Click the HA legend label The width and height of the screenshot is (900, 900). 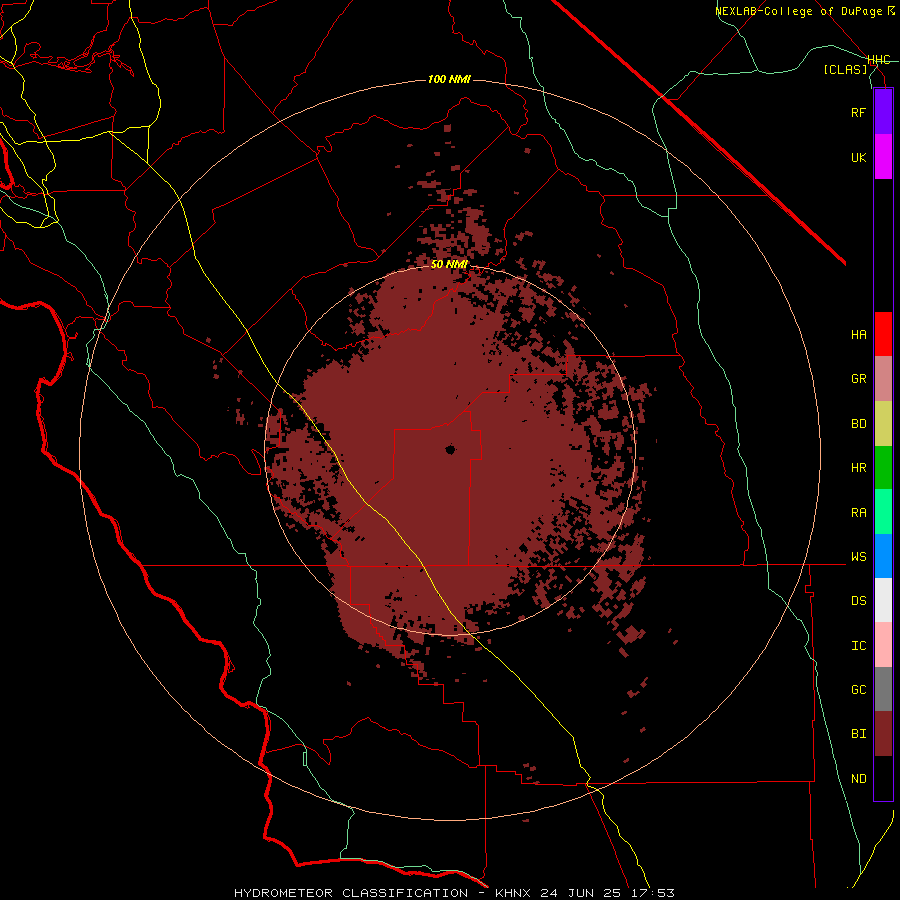pyautogui.click(x=858, y=335)
